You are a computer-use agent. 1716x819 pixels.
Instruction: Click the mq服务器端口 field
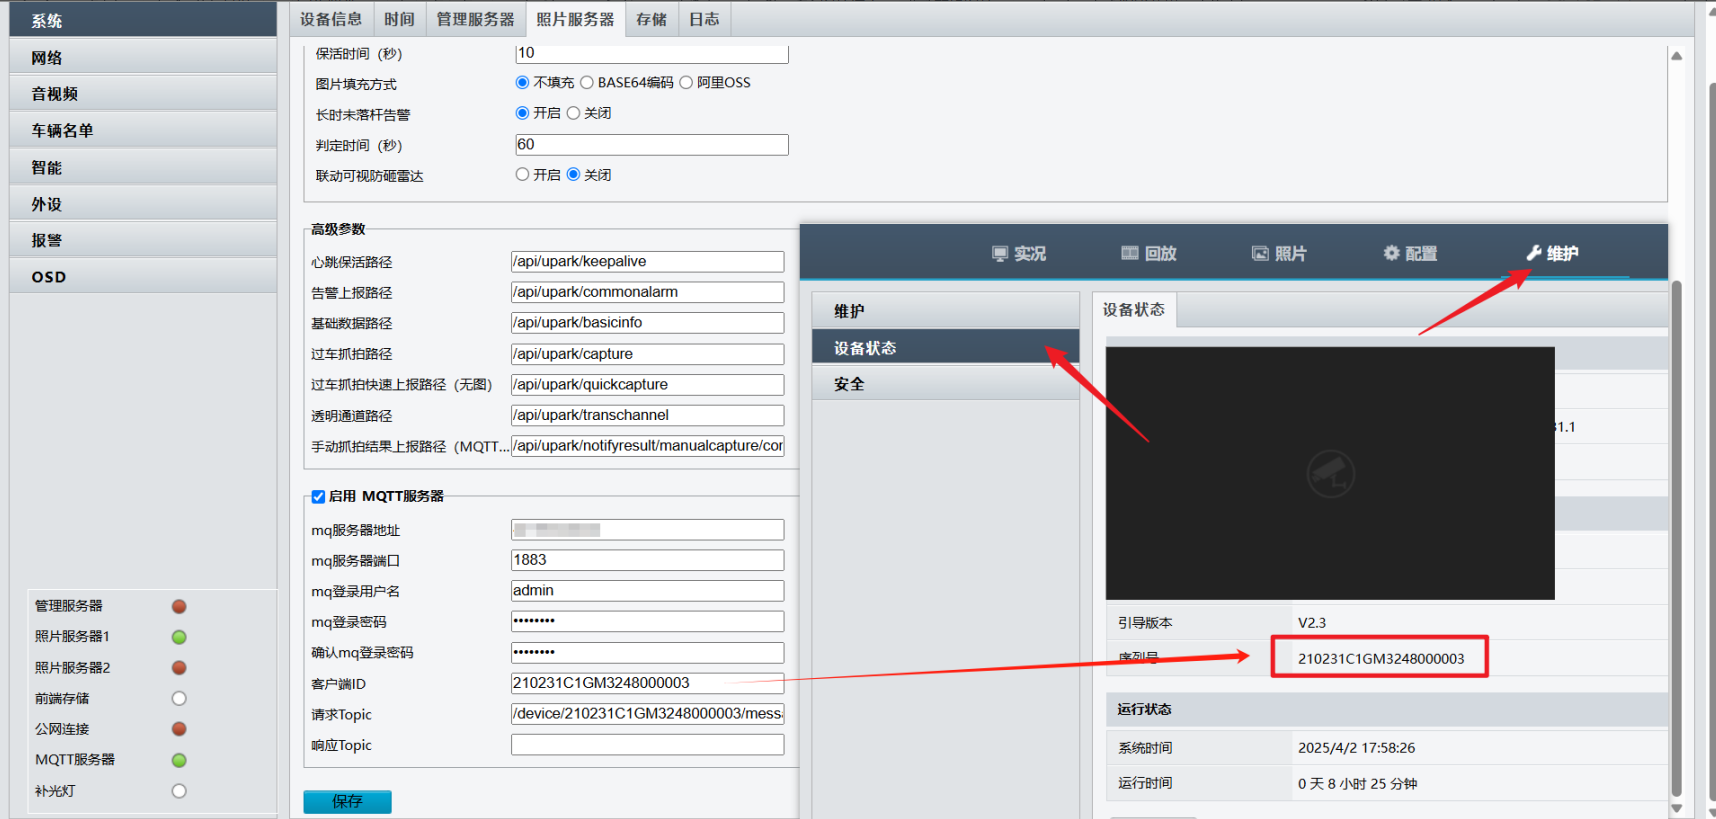[x=647, y=560]
